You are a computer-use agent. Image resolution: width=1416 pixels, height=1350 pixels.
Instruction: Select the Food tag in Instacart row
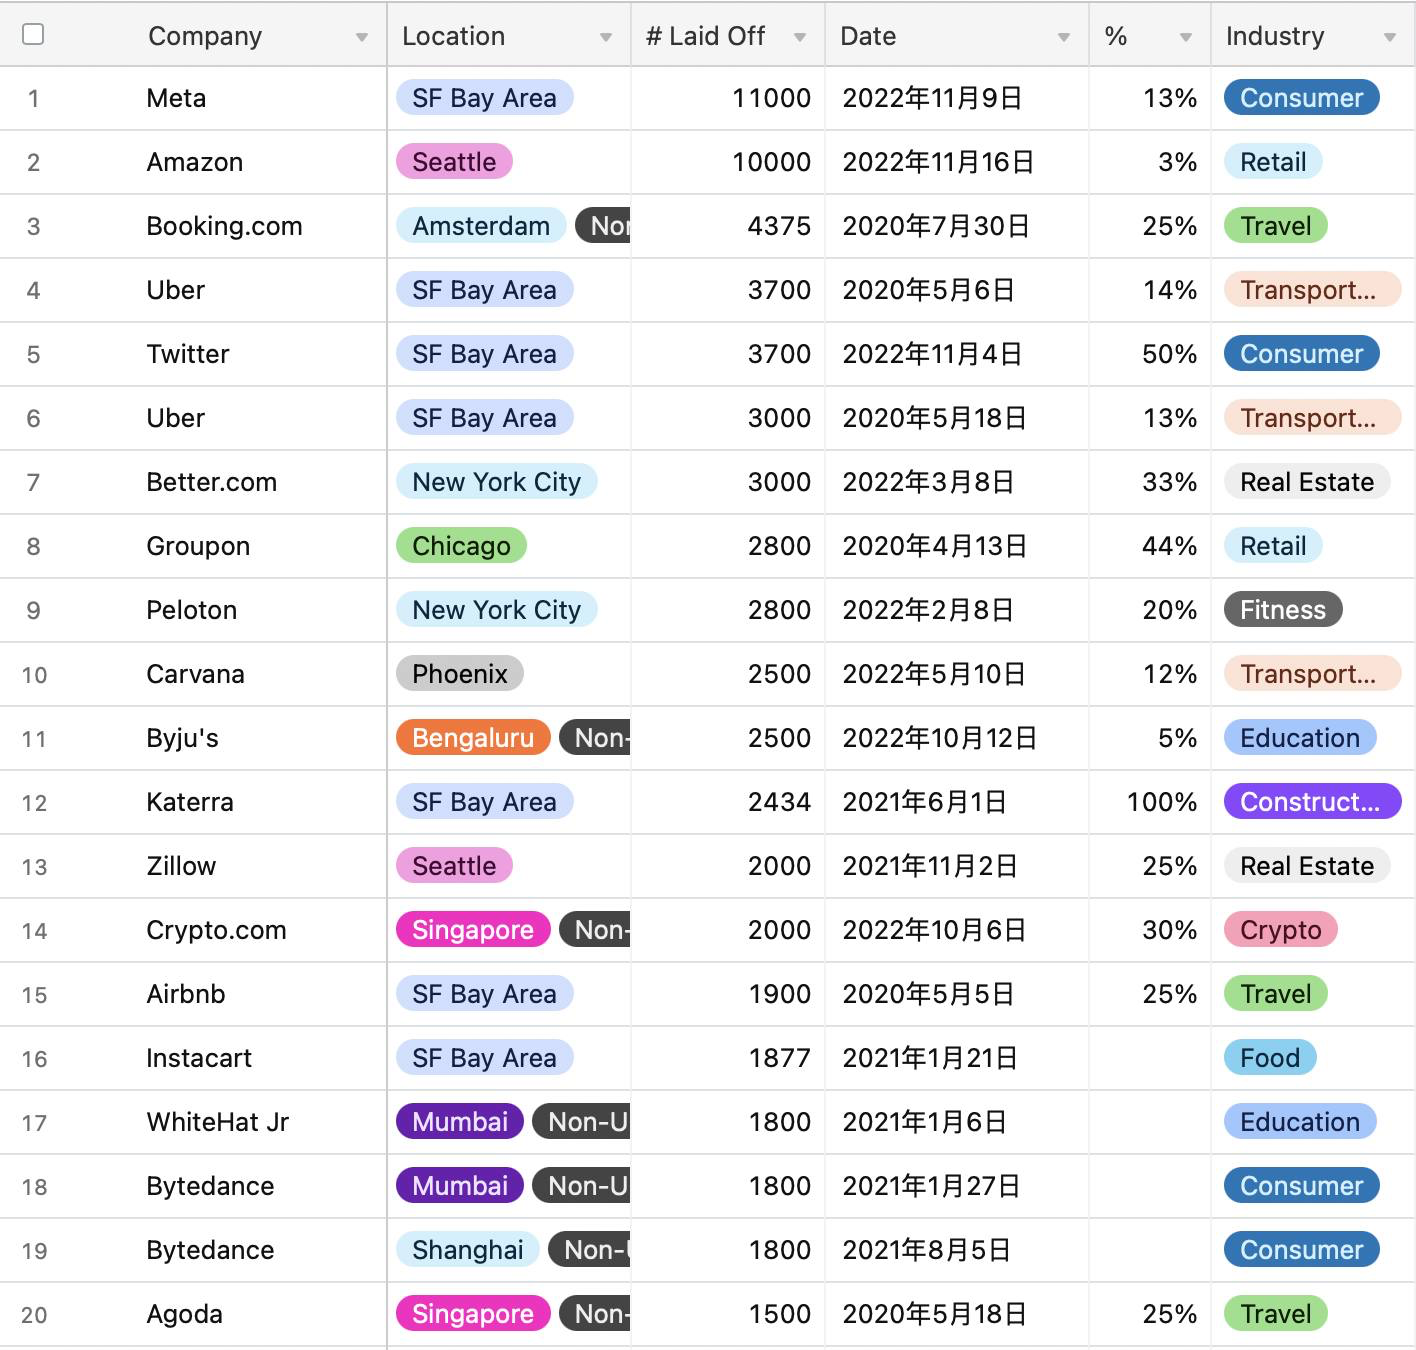1270,1058
